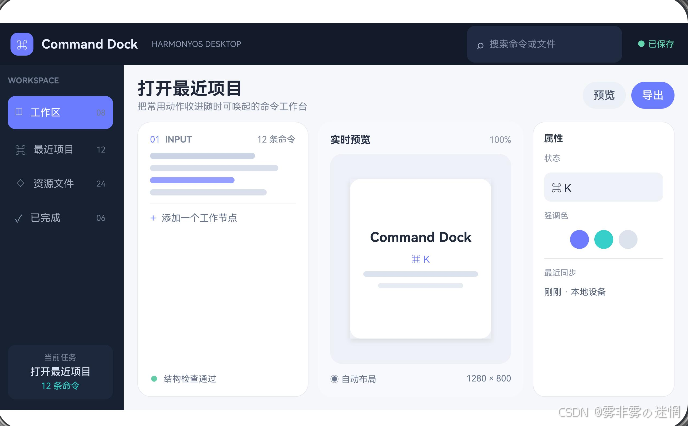Click the green dot beside 结构检查通过
Viewport: 688px width, 426px height.
pyautogui.click(x=154, y=379)
